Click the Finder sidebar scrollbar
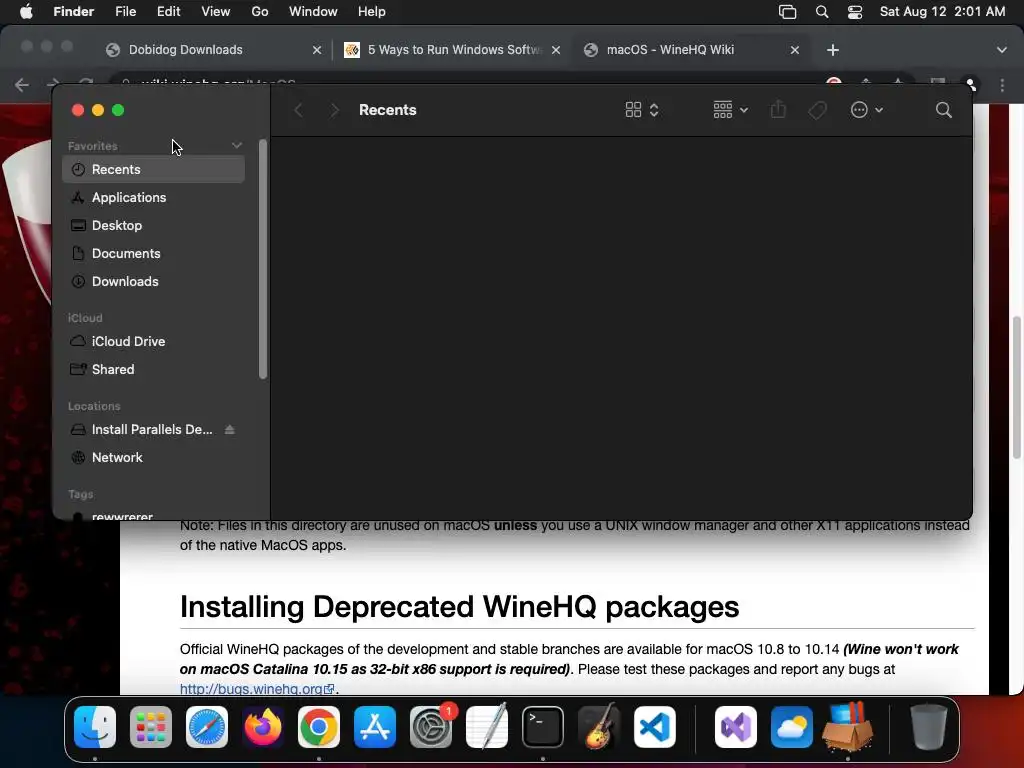This screenshot has width=1024, height=768. (x=263, y=259)
